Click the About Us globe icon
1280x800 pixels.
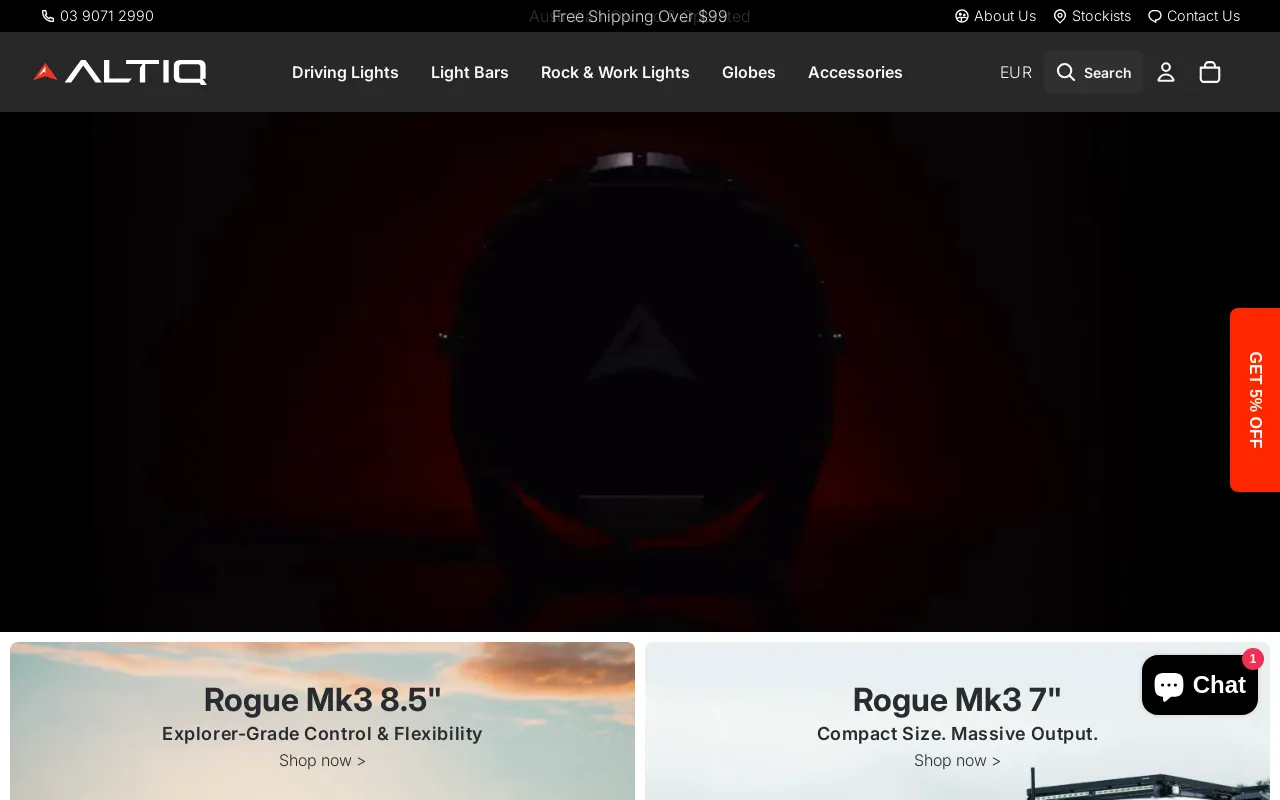coord(962,16)
